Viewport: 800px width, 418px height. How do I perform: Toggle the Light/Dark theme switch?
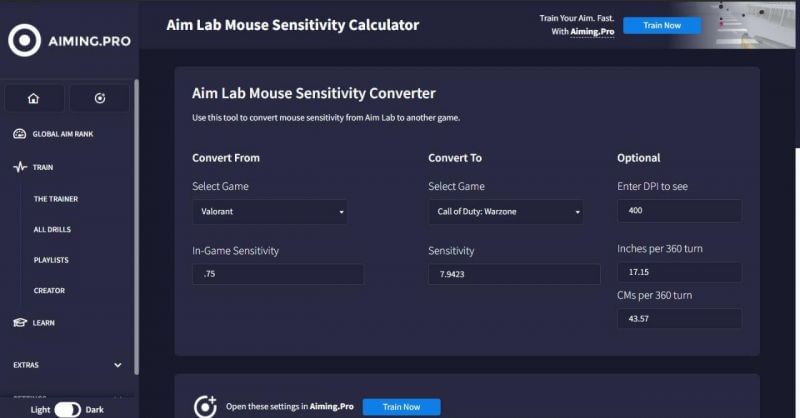click(x=67, y=409)
